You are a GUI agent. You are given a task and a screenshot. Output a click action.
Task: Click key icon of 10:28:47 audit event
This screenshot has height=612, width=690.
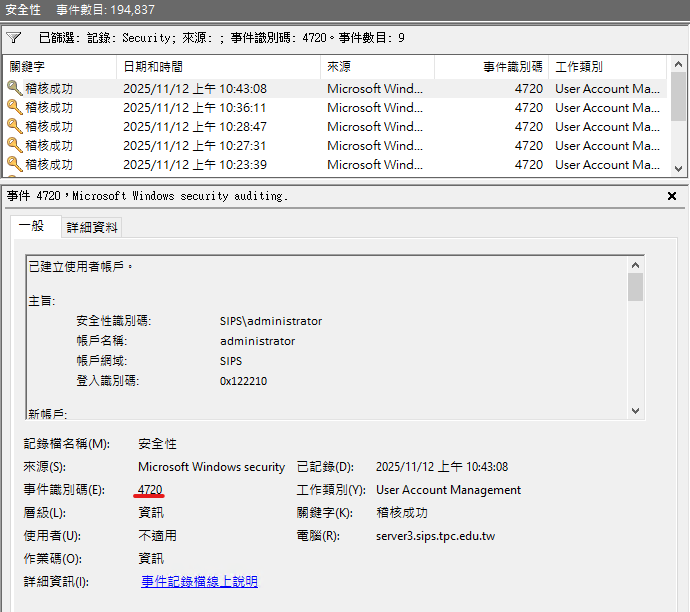click(x=14, y=126)
